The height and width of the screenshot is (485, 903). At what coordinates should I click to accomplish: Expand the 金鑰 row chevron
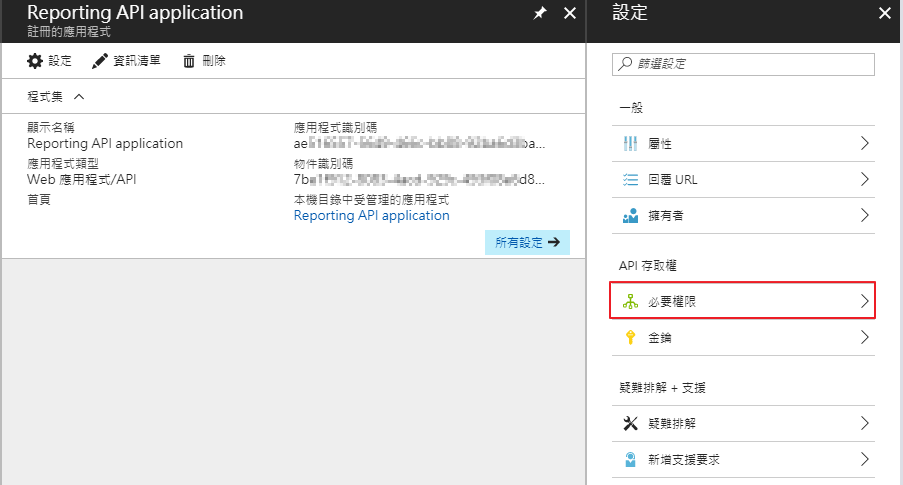(864, 338)
